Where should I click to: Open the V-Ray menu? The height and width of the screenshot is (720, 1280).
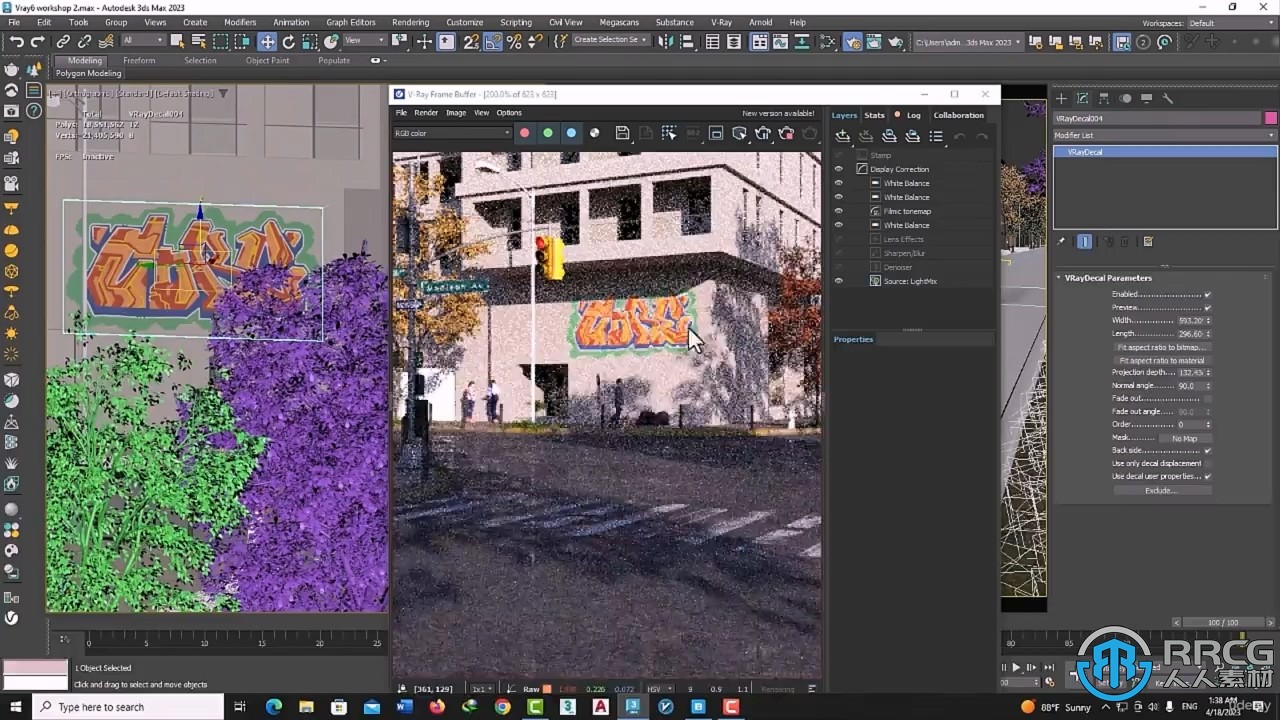[721, 22]
